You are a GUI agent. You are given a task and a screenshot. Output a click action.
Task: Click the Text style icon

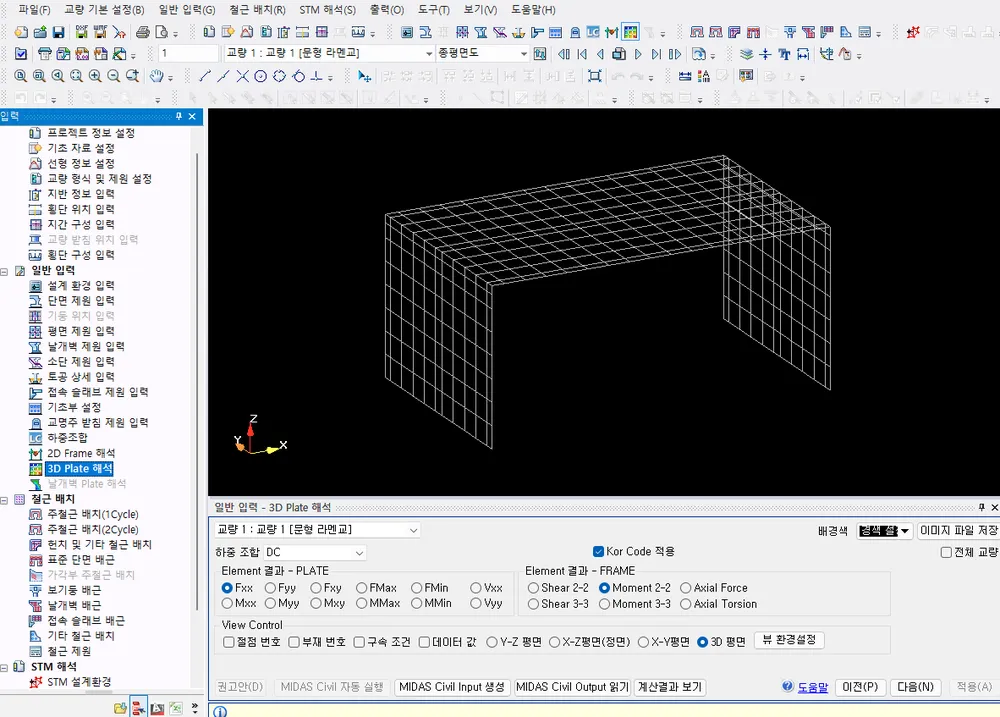[x=784, y=54]
